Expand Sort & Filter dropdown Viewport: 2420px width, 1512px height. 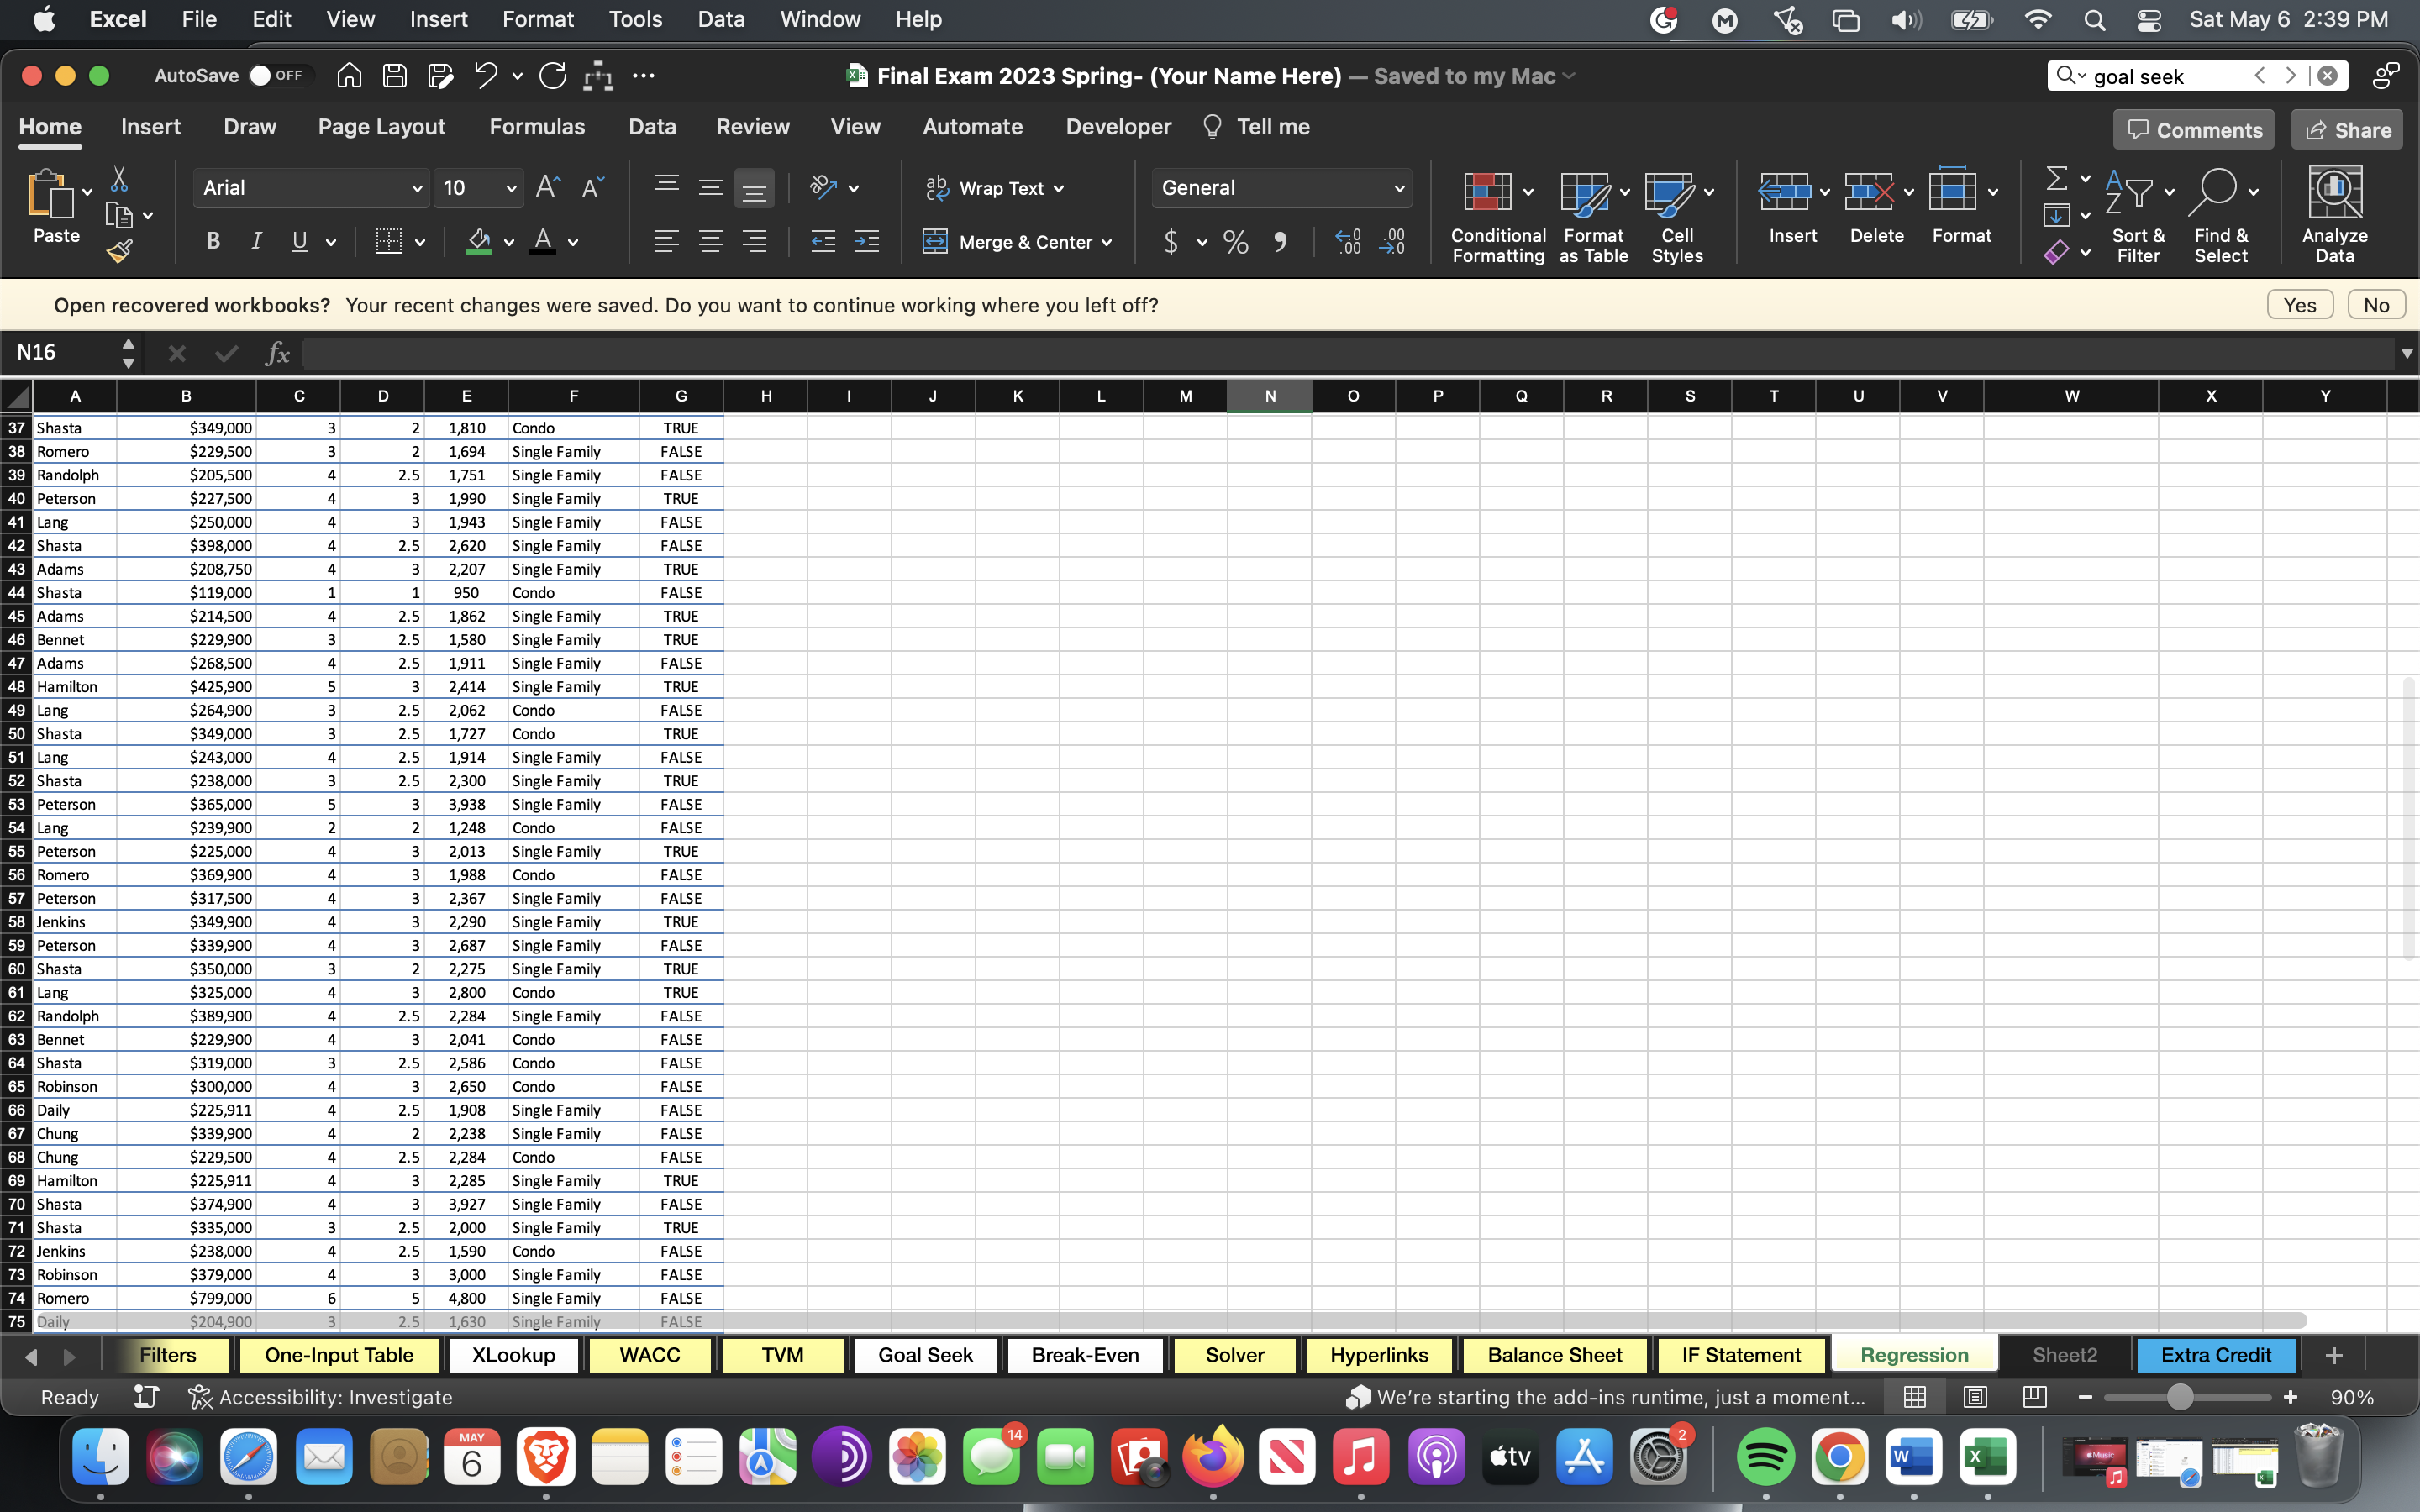(2169, 191)
